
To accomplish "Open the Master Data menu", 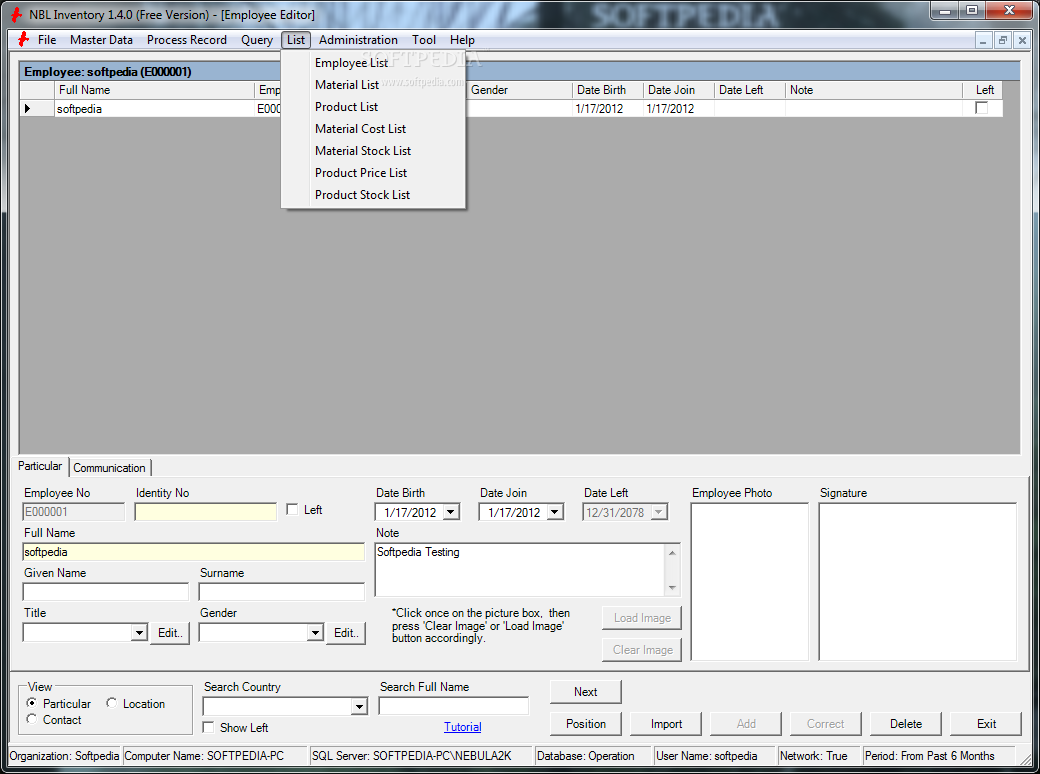I will tap(101, 40).
